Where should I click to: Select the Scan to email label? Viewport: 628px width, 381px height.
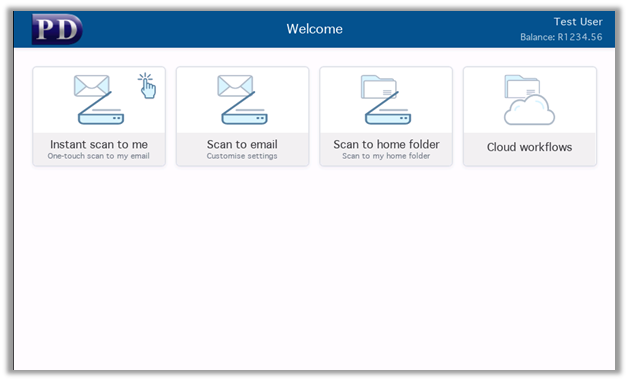tap(242, 144)
